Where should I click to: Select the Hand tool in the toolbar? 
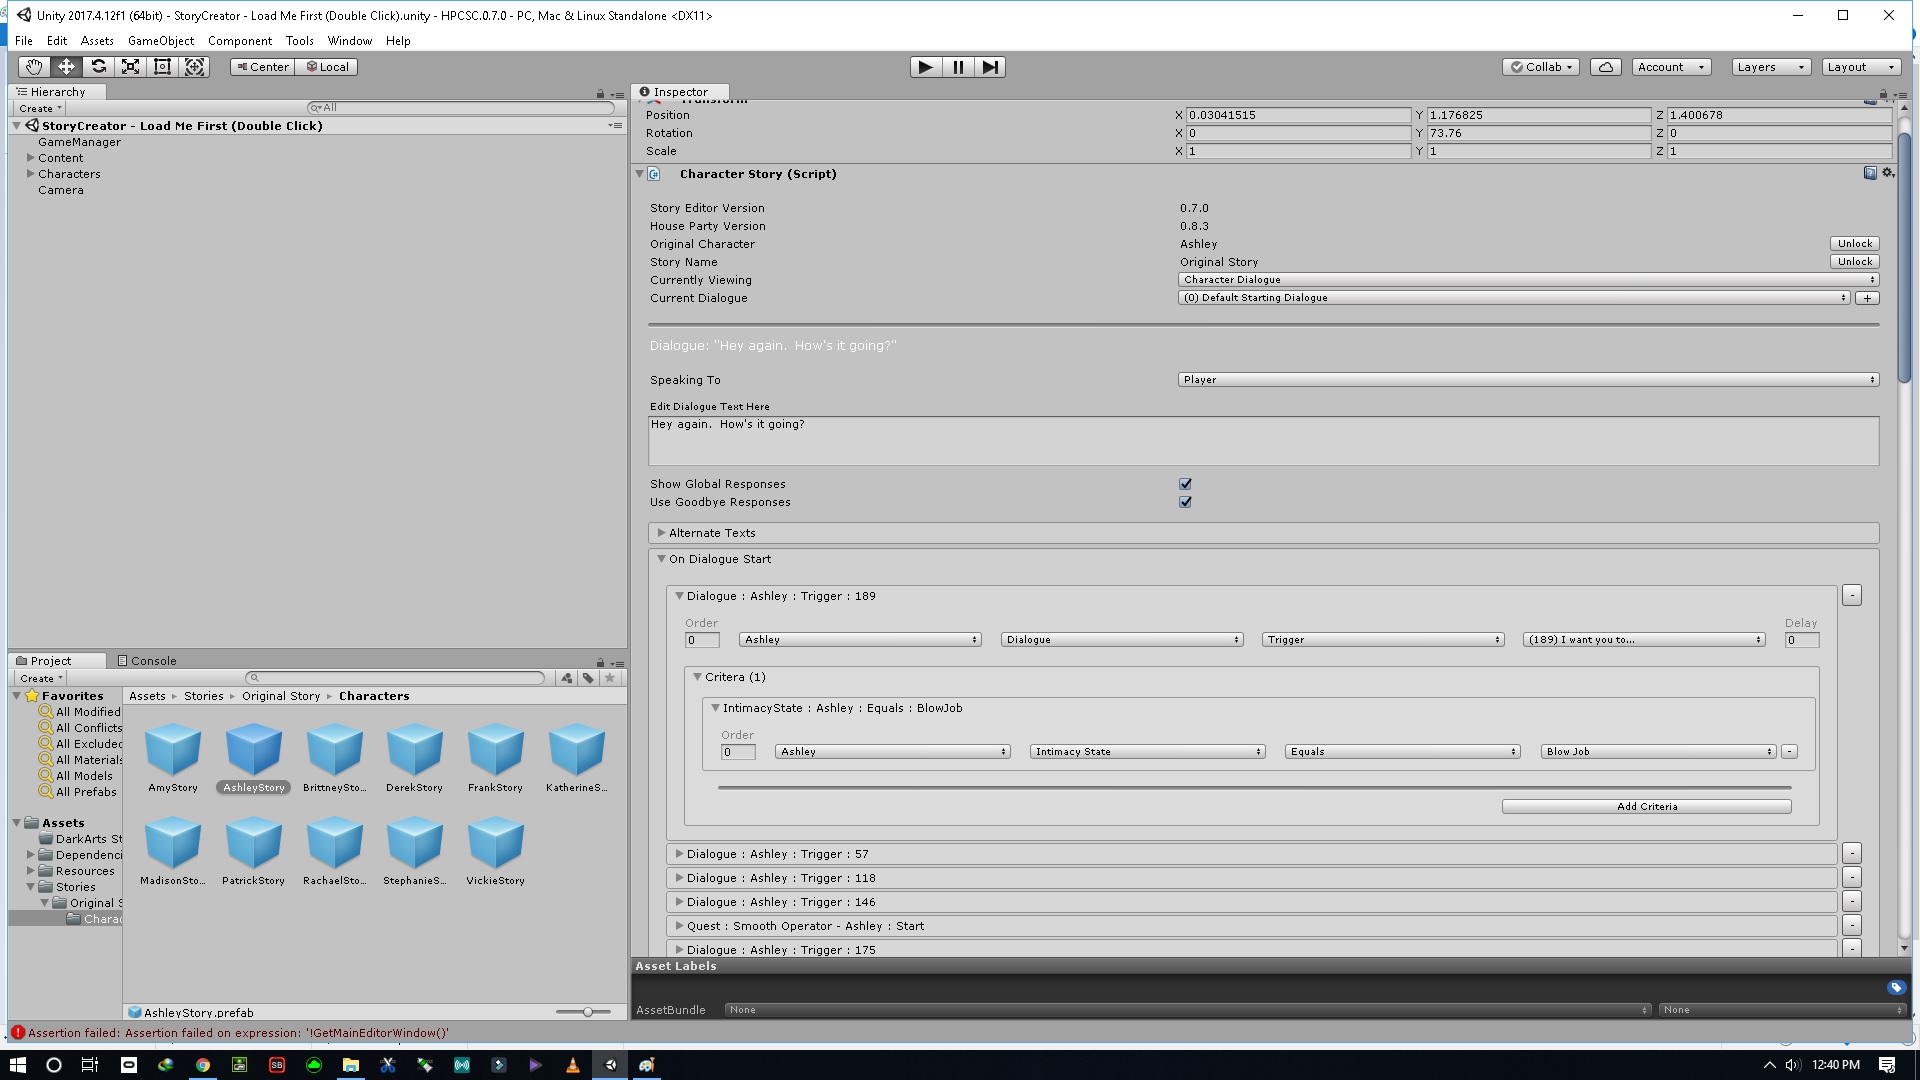34,67
